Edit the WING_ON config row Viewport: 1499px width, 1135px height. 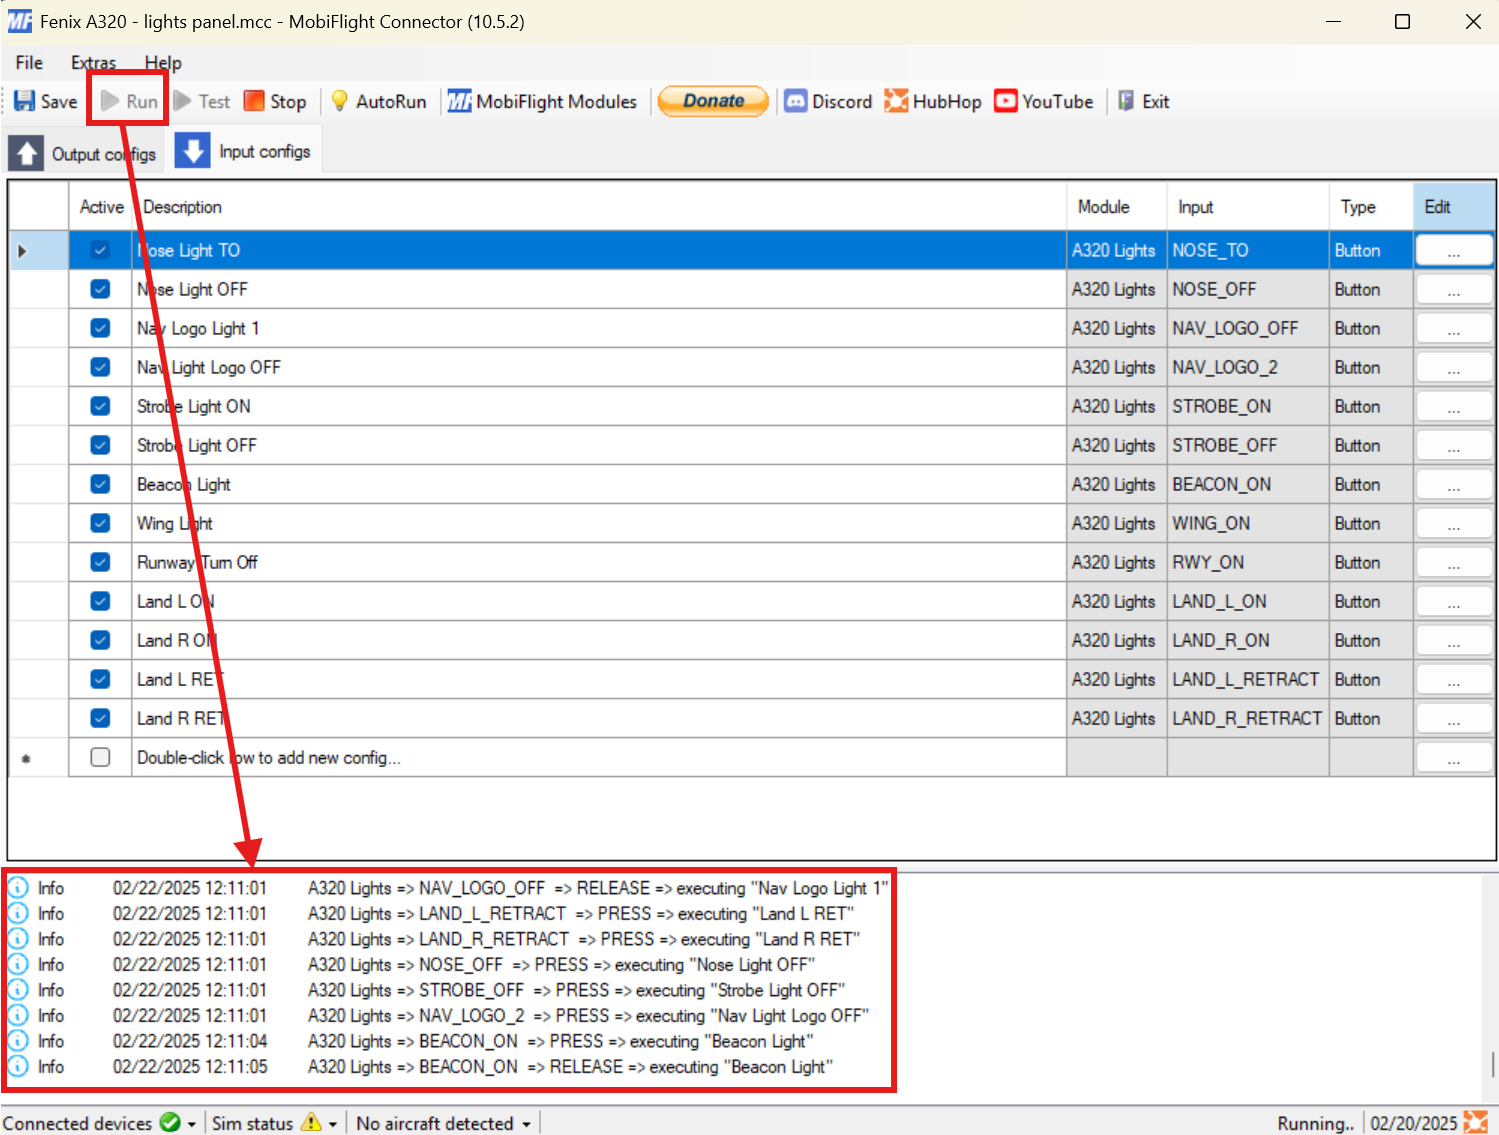1454,523
